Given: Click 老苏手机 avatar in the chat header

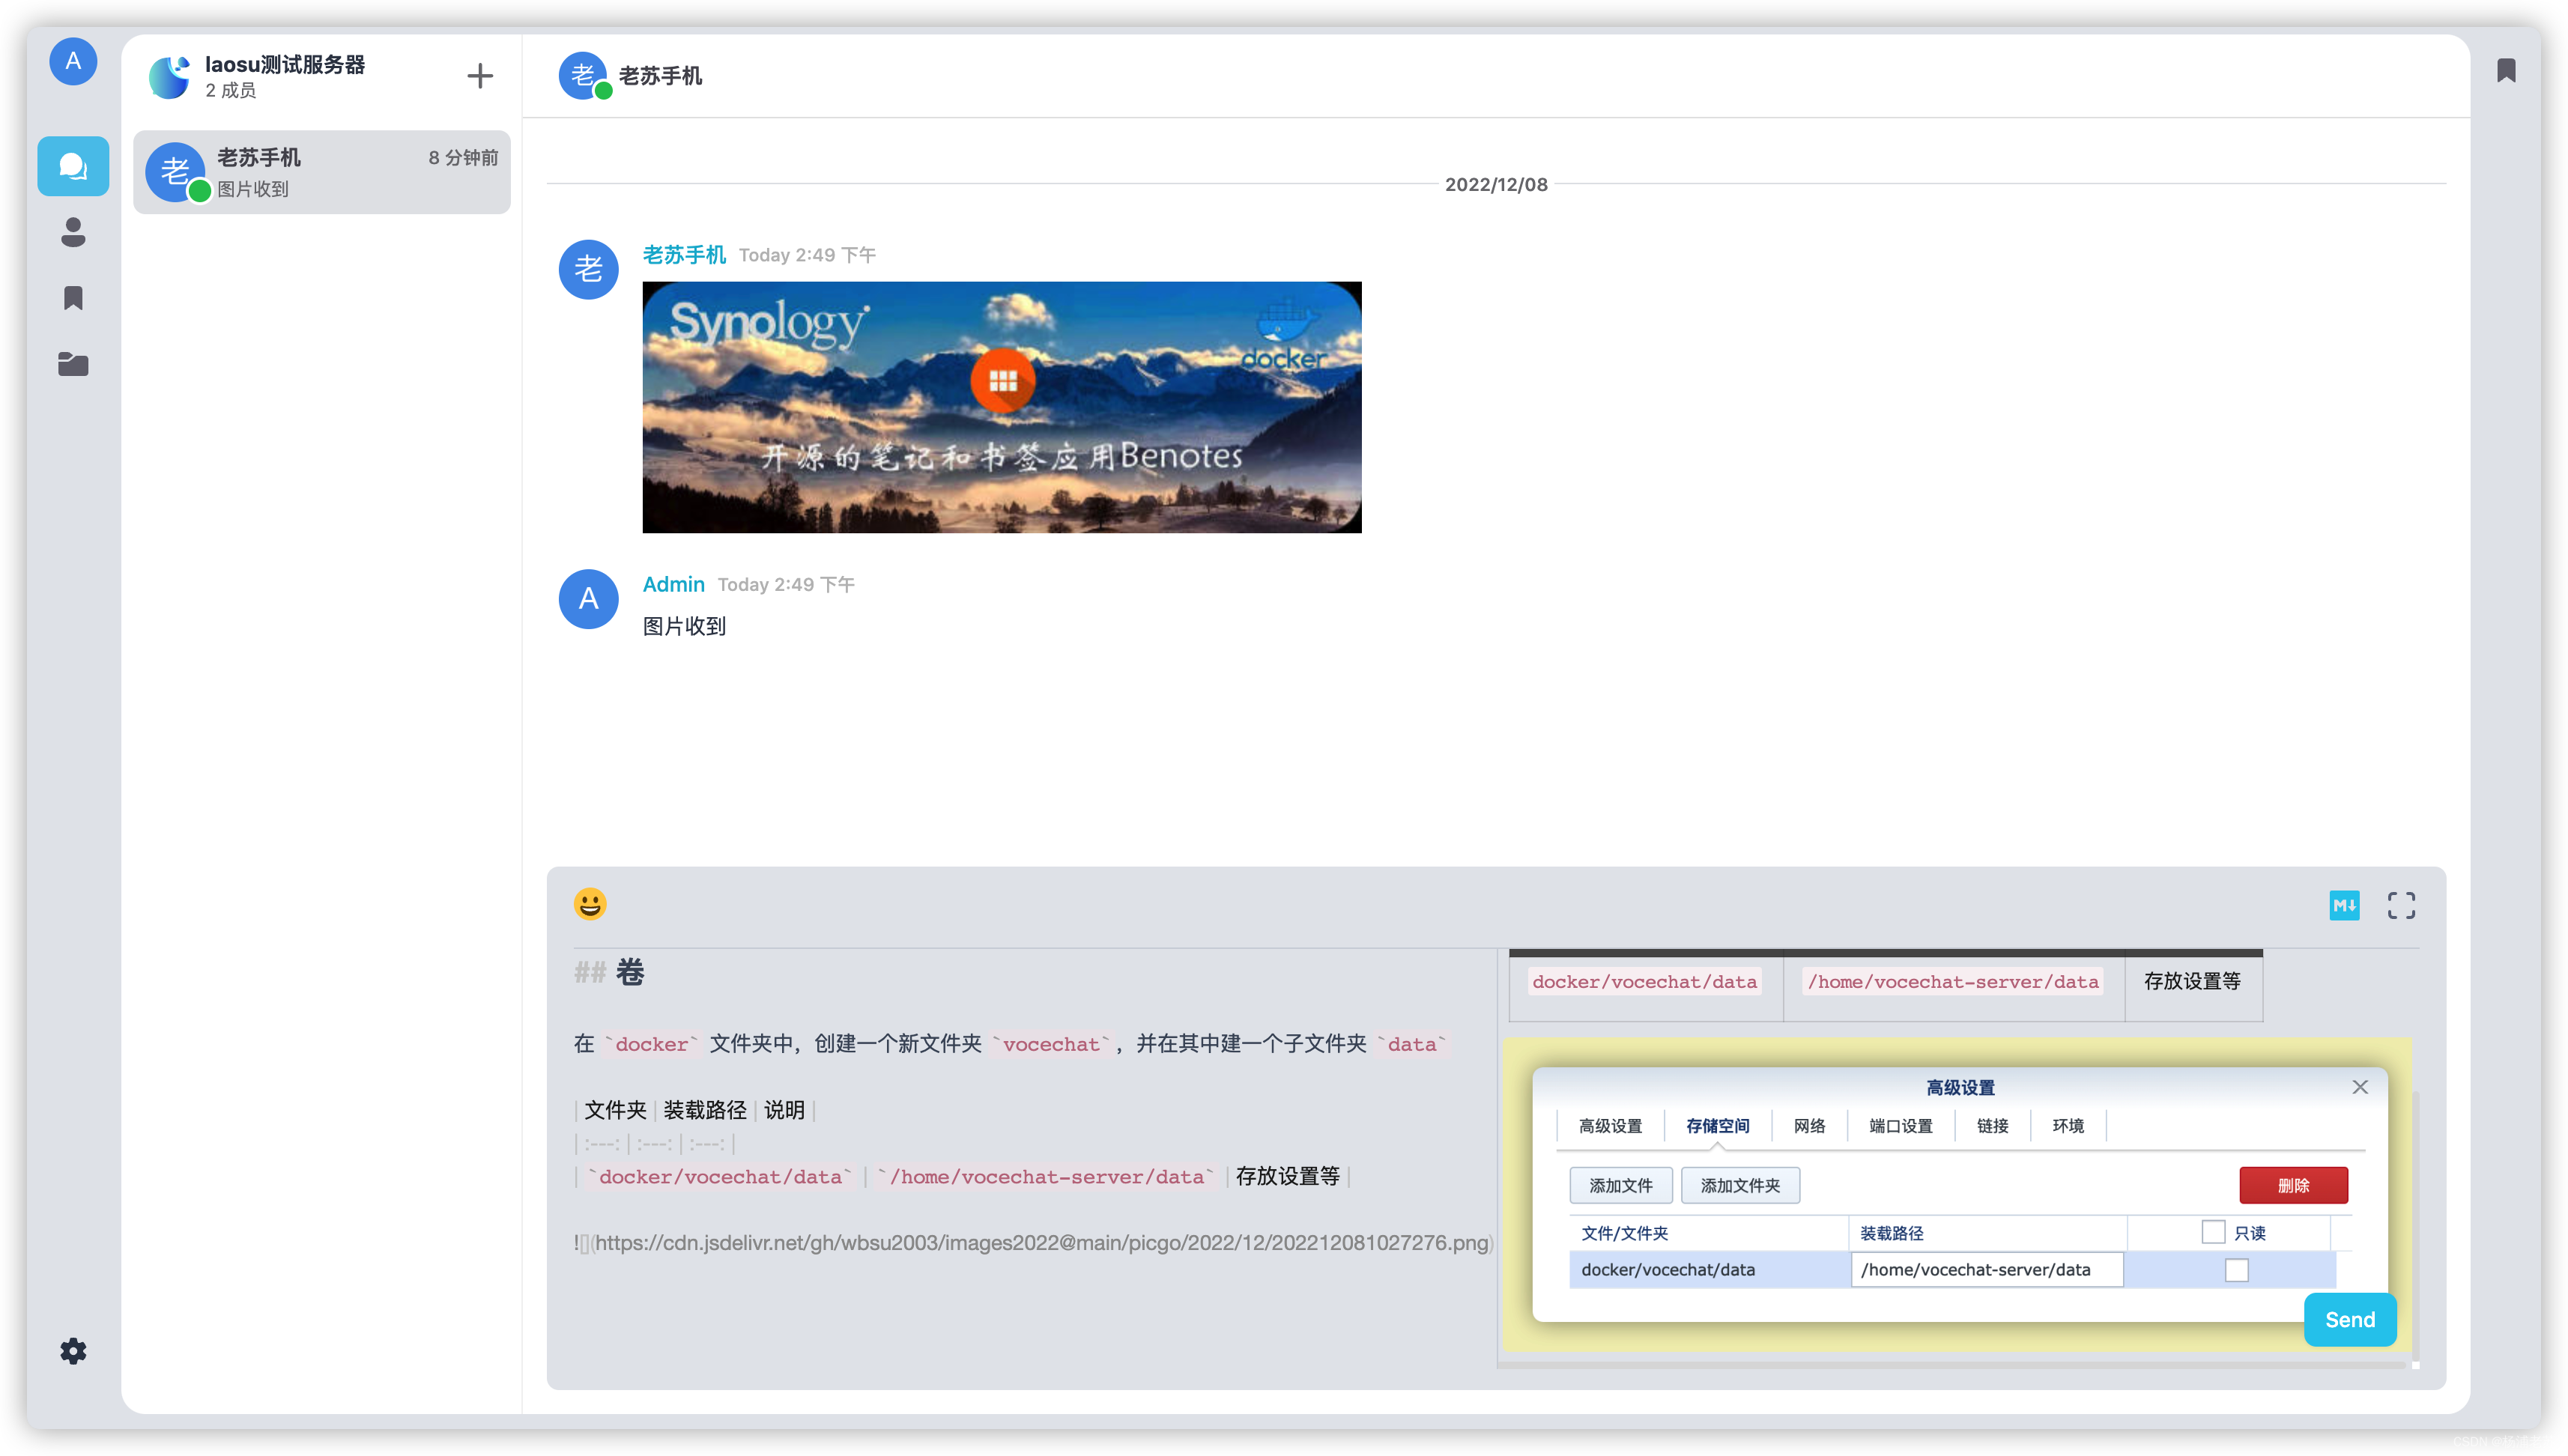Looking at the screenshot, I should 583,75.
